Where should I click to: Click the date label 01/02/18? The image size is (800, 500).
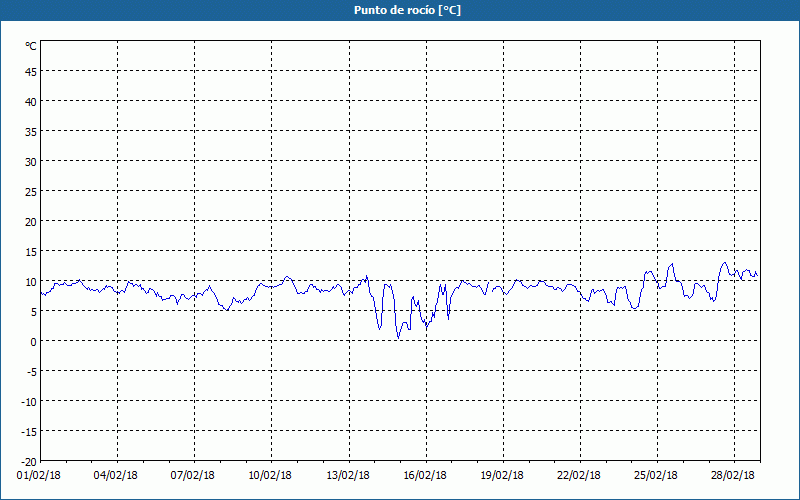click(x=39, y=476)
